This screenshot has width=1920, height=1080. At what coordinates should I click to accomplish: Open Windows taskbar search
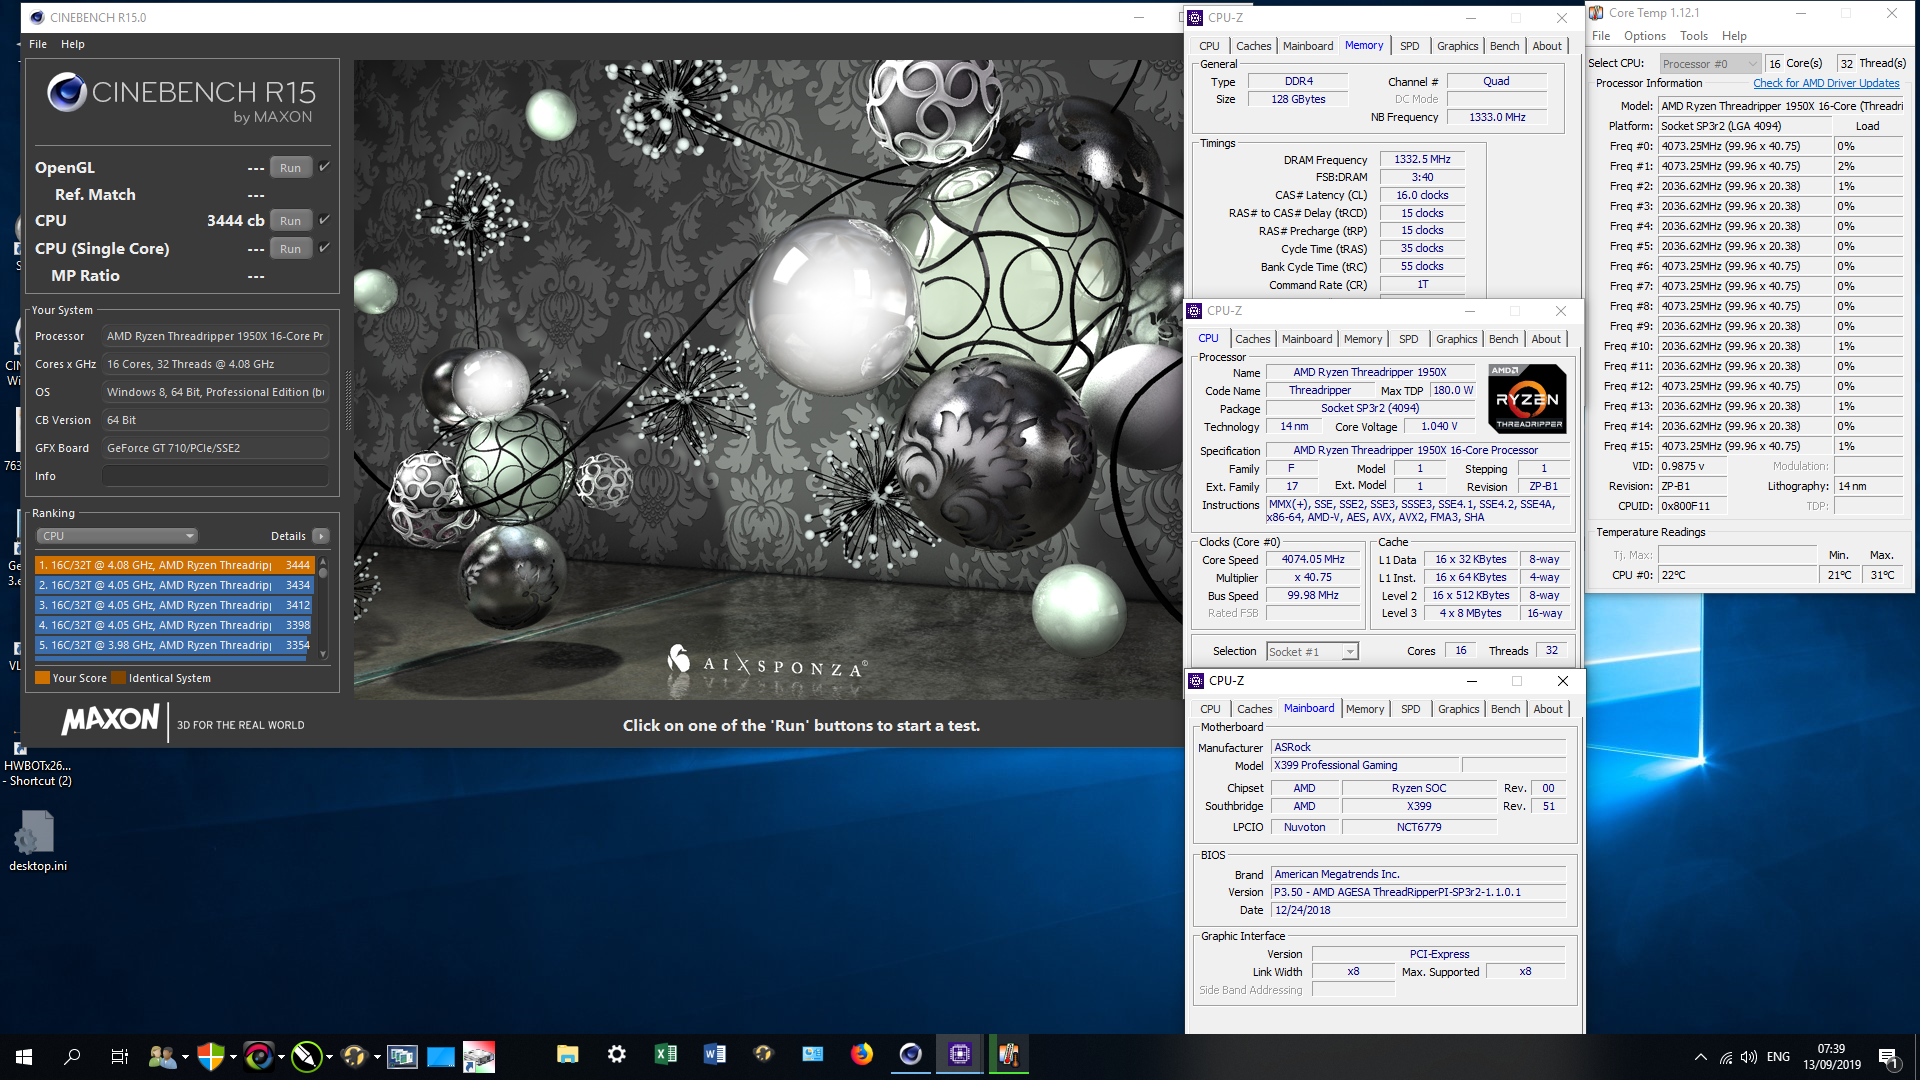point(72,1056)
